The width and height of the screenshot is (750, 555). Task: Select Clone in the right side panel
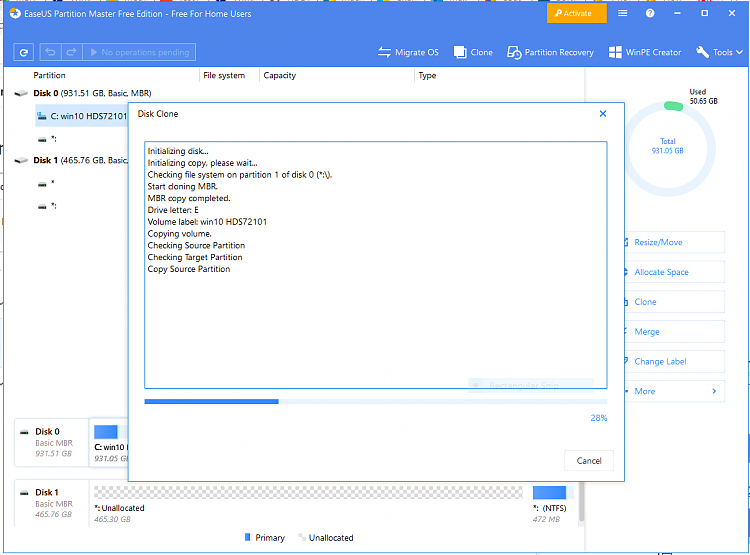(x=674, y=302)
